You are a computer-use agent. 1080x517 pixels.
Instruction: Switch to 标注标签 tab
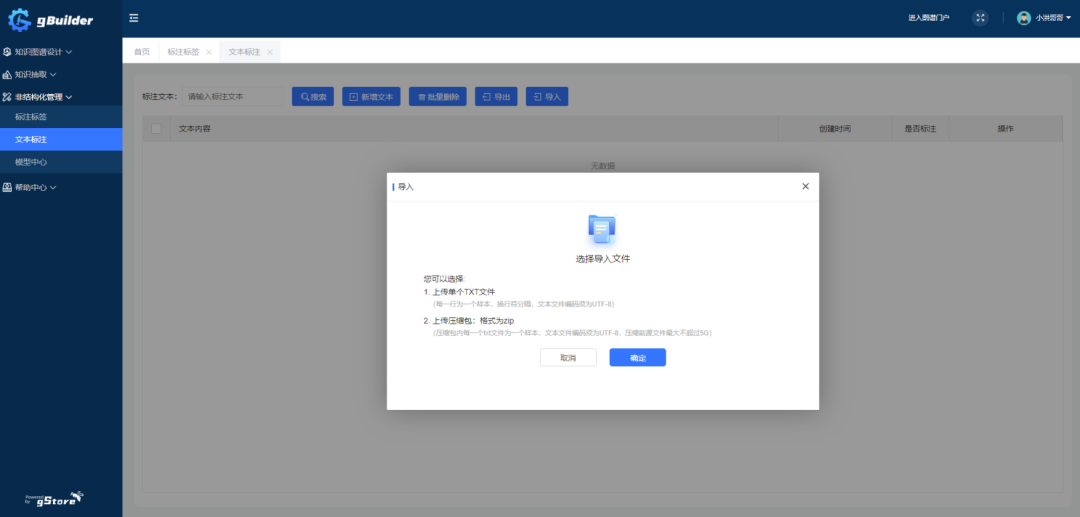[183, 52]
